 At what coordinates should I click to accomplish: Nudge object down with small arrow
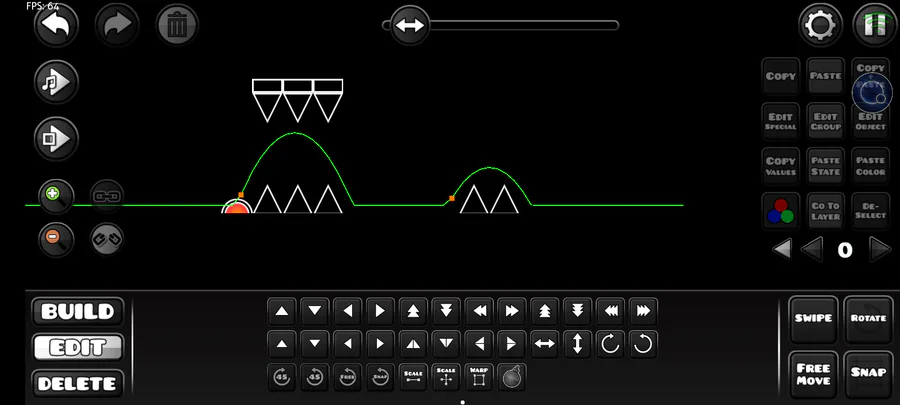click(315, 344)
